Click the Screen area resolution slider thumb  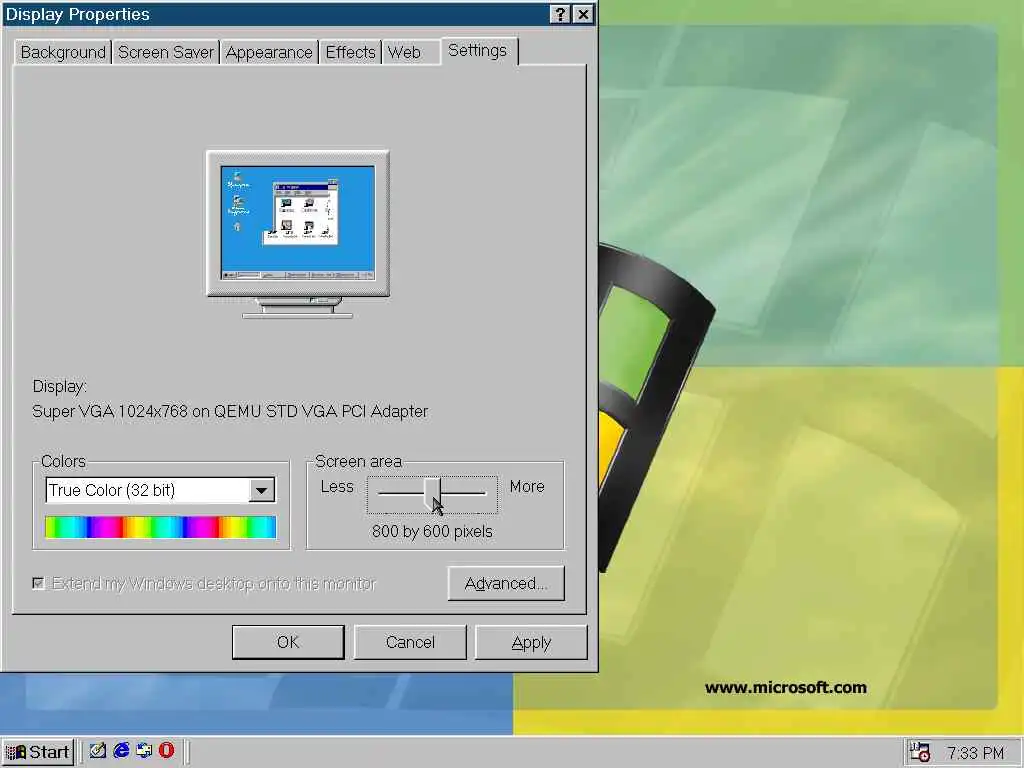432,494
